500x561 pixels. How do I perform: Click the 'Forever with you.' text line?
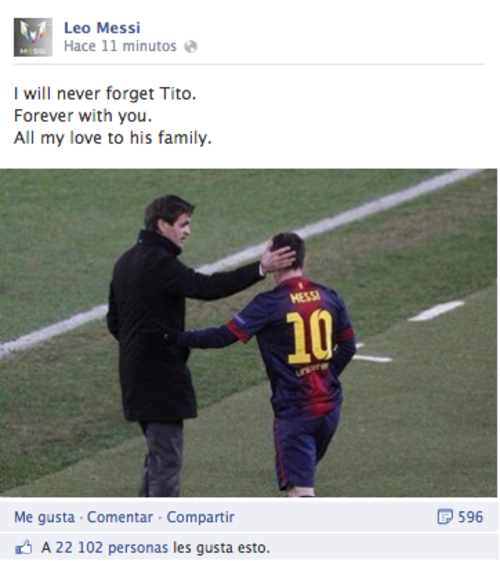(83, 116)
